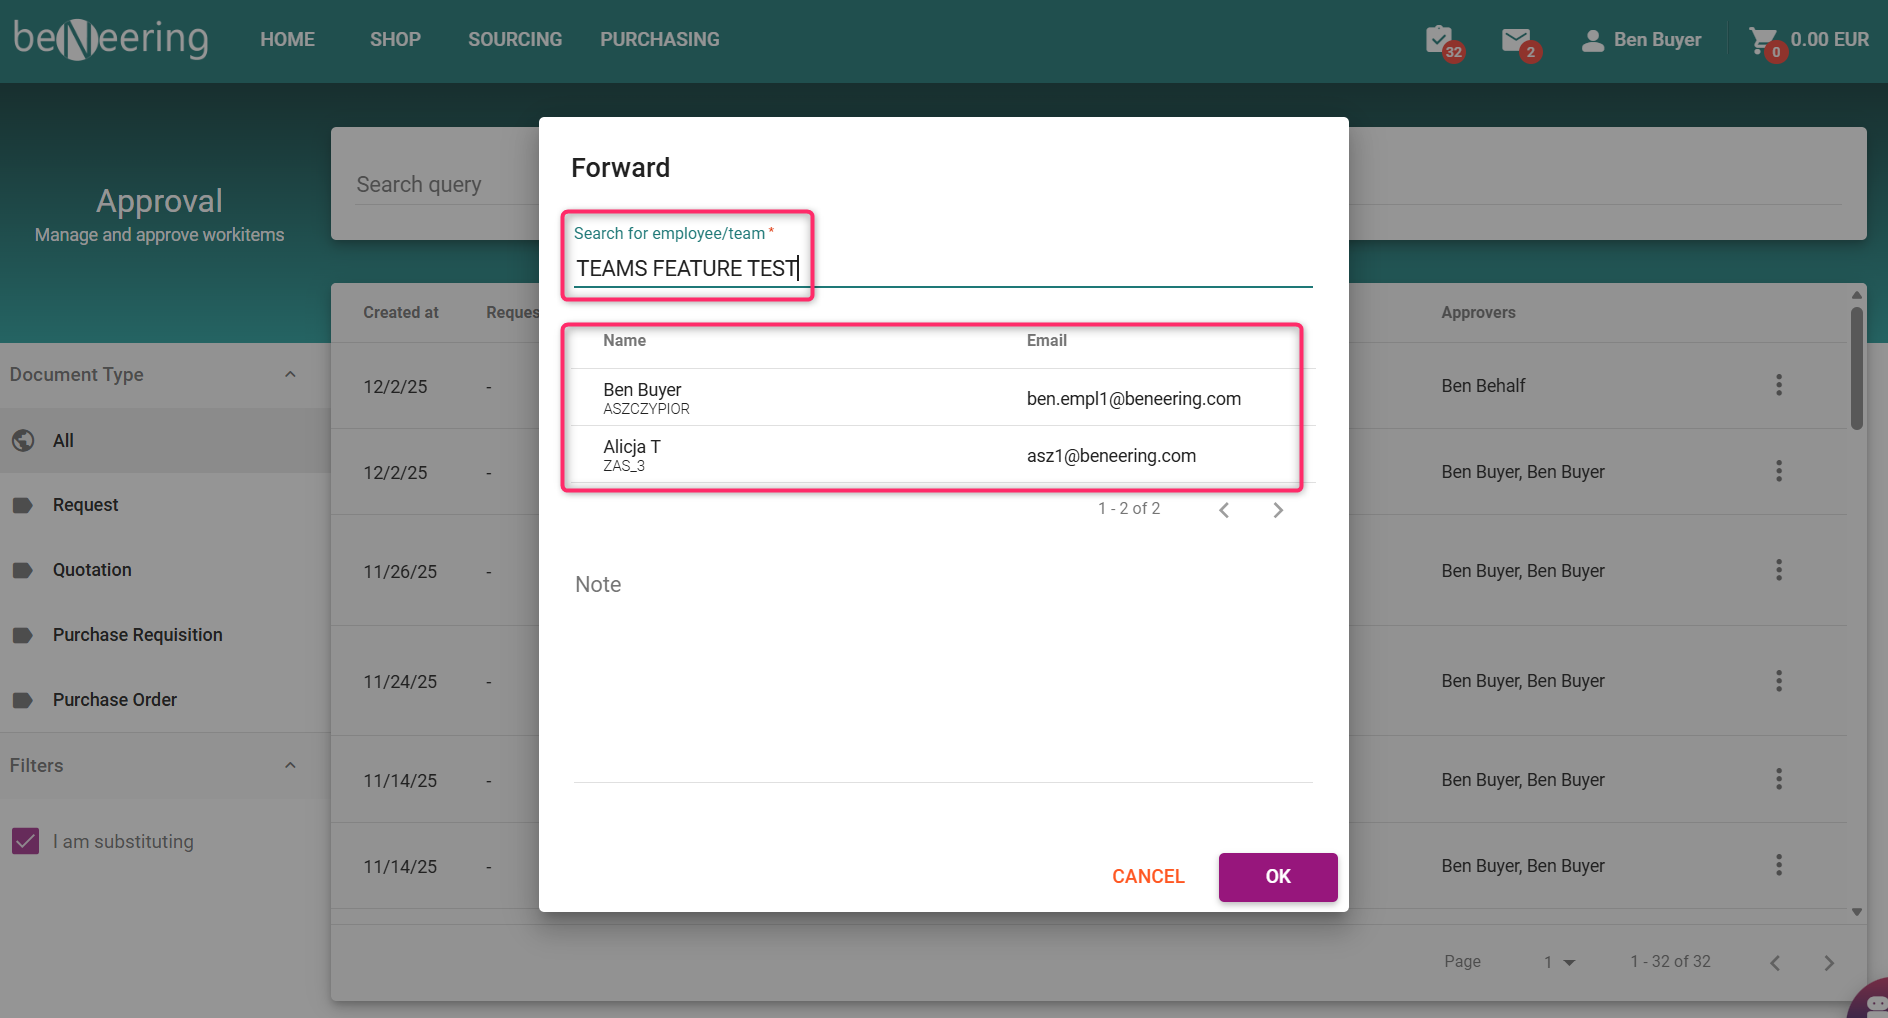Go to previous page of employee results
The width and height of the screenshot is (1888, 1018).
1224,510
